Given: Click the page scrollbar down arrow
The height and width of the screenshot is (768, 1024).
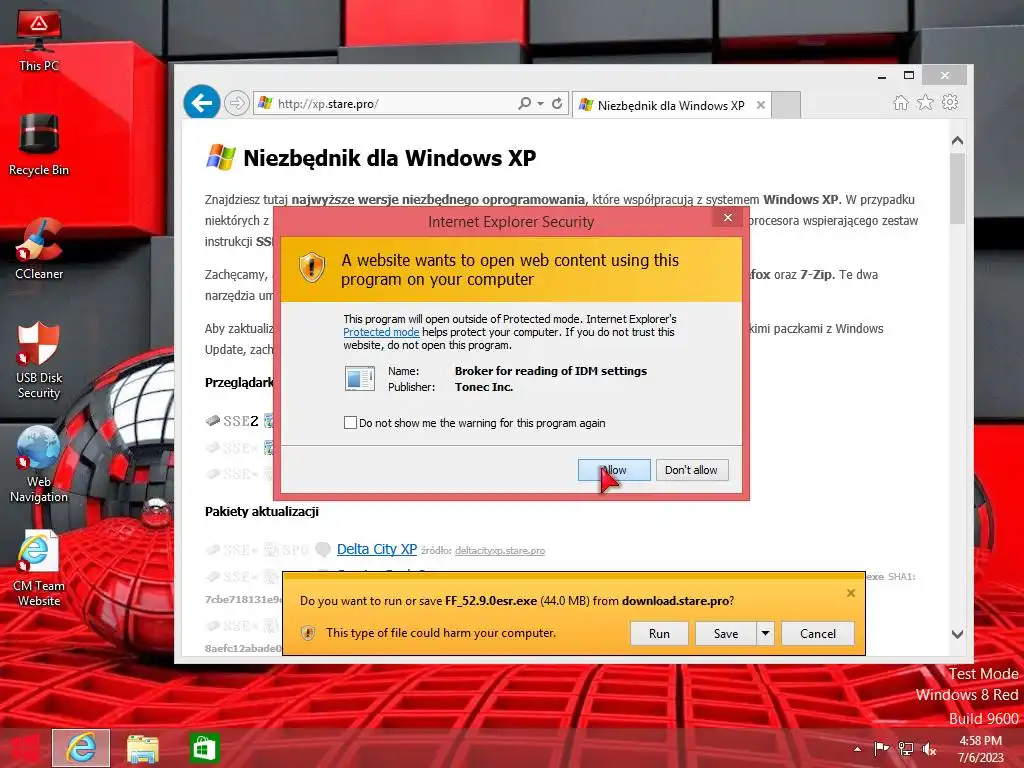Looking at the screenshot, I should [x=957, y=634].
